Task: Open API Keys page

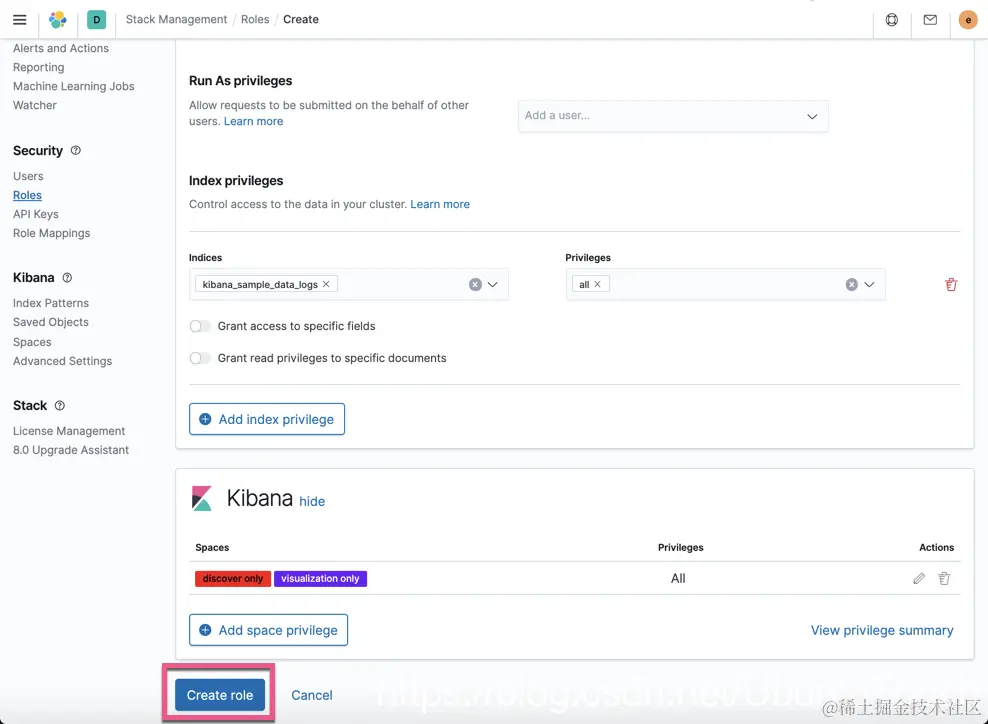Action: [x=35, y=214]
